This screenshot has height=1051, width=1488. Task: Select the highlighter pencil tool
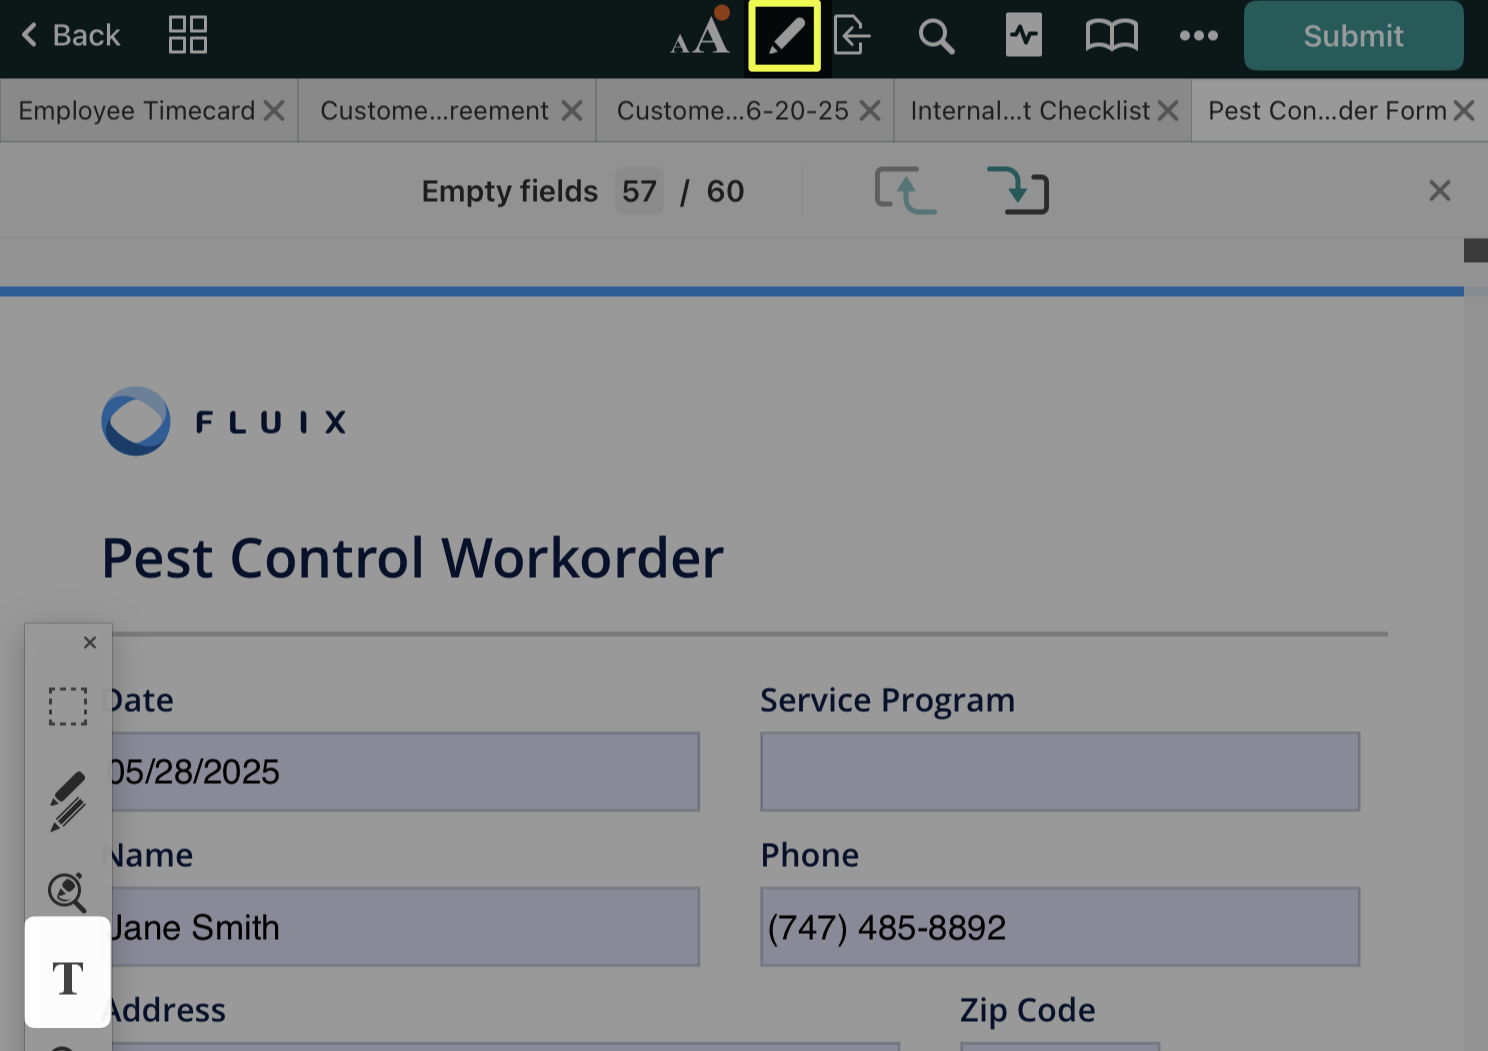pos(68,801)
